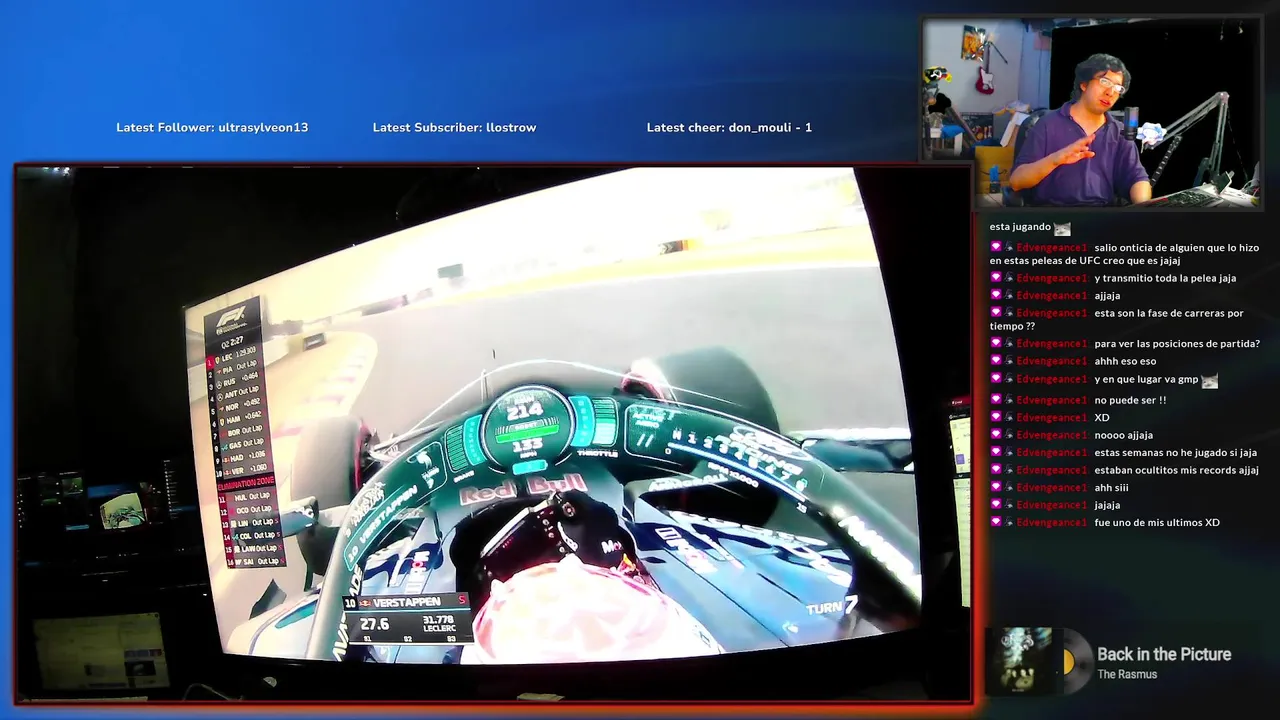1280x720 pixels.
Task: Click the "31.778 LECLERC" comparison time
Action: tap(439, 623)
